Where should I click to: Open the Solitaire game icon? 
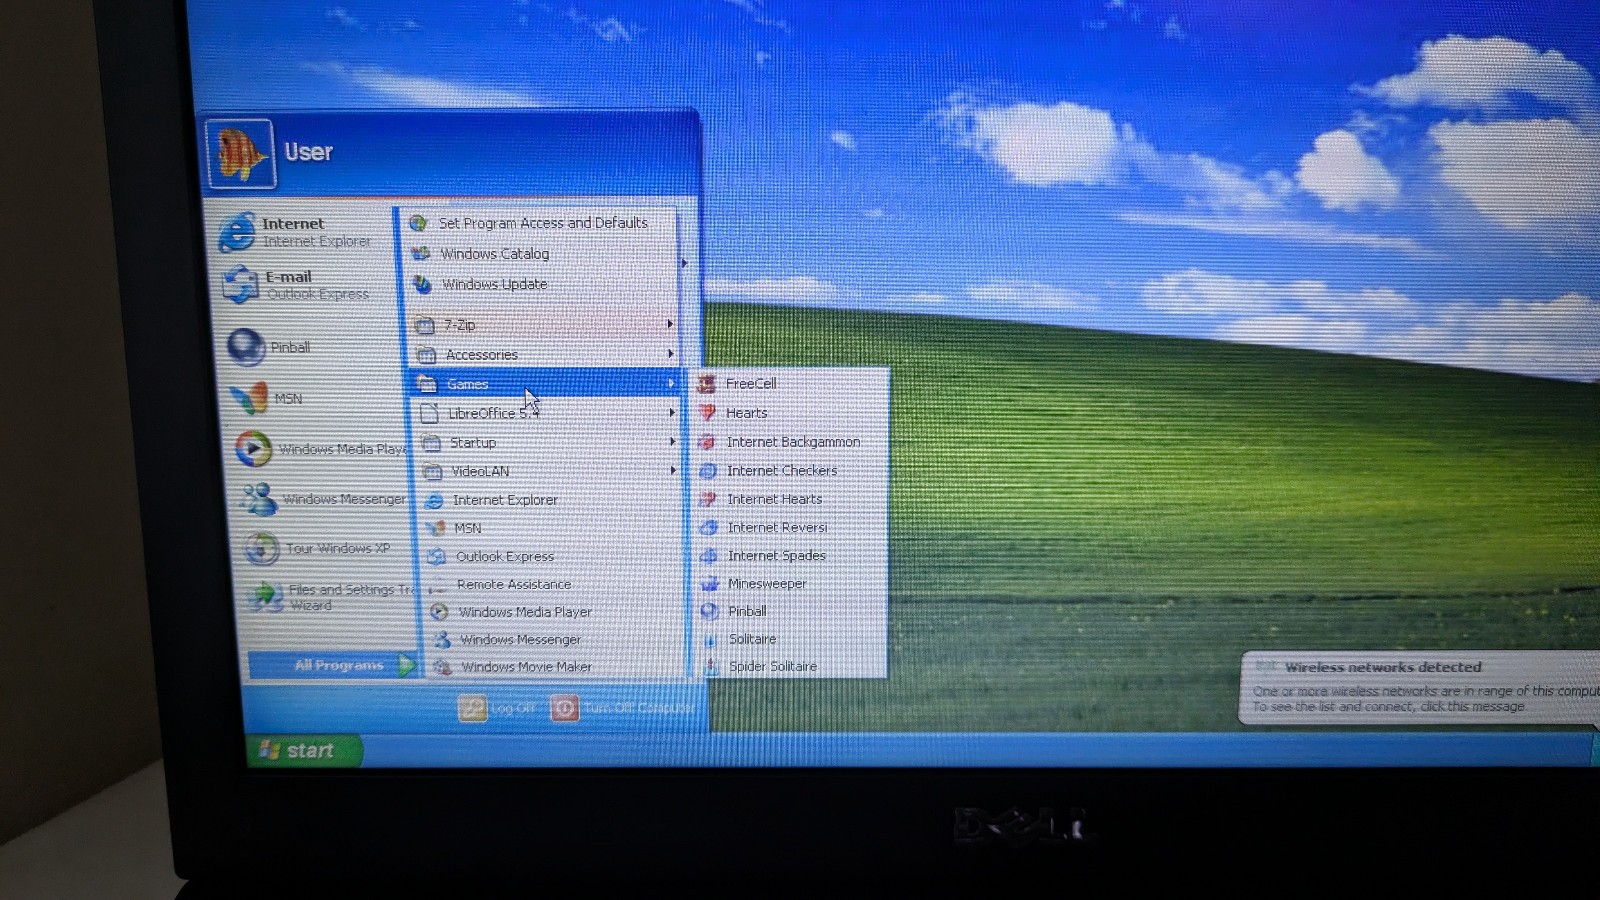pyautogui.click(x=711, y=639)
